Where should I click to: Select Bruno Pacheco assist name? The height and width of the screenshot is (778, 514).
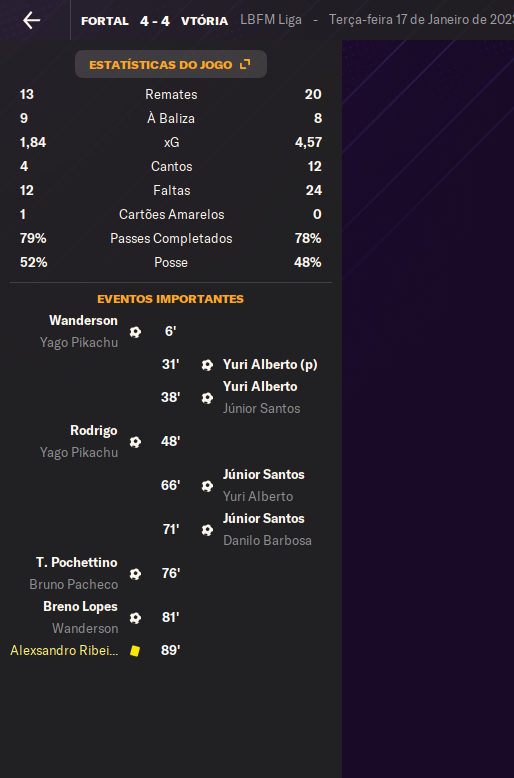pyautogui.click(x=73, y=584)
